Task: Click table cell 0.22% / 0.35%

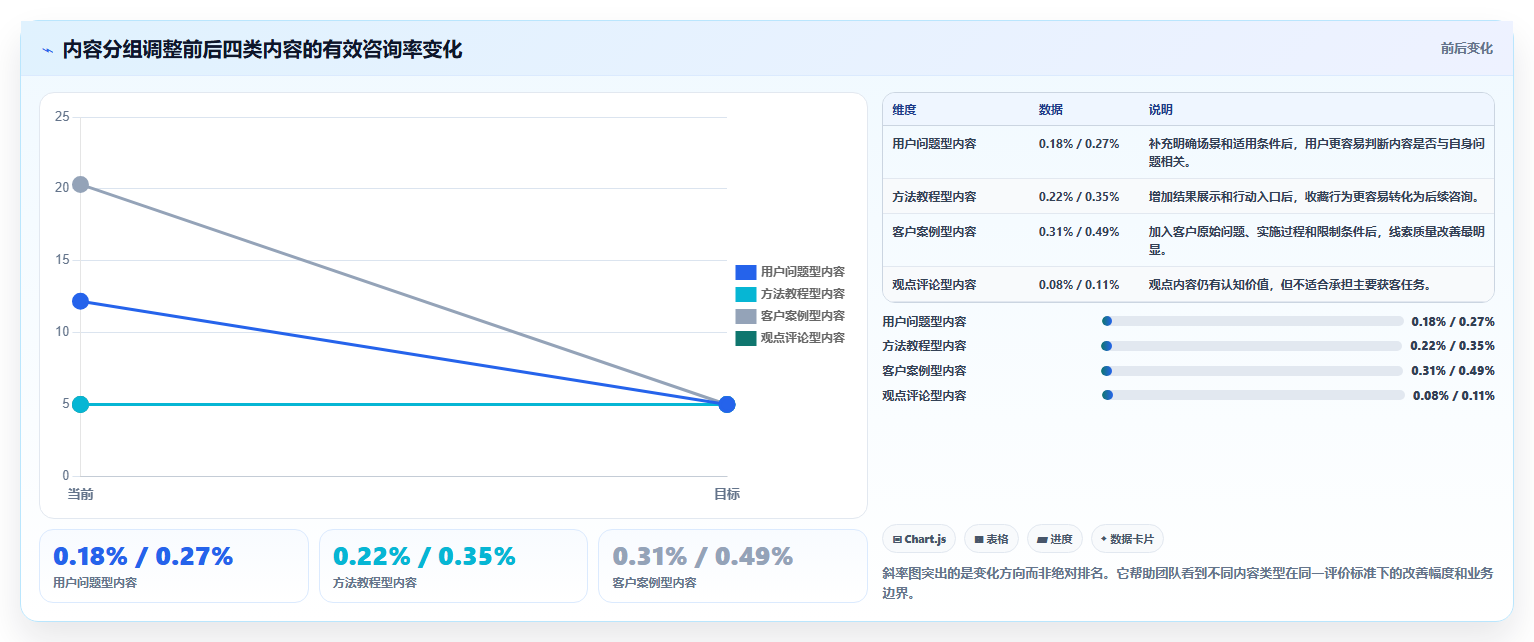Action: pos(1079,196)
